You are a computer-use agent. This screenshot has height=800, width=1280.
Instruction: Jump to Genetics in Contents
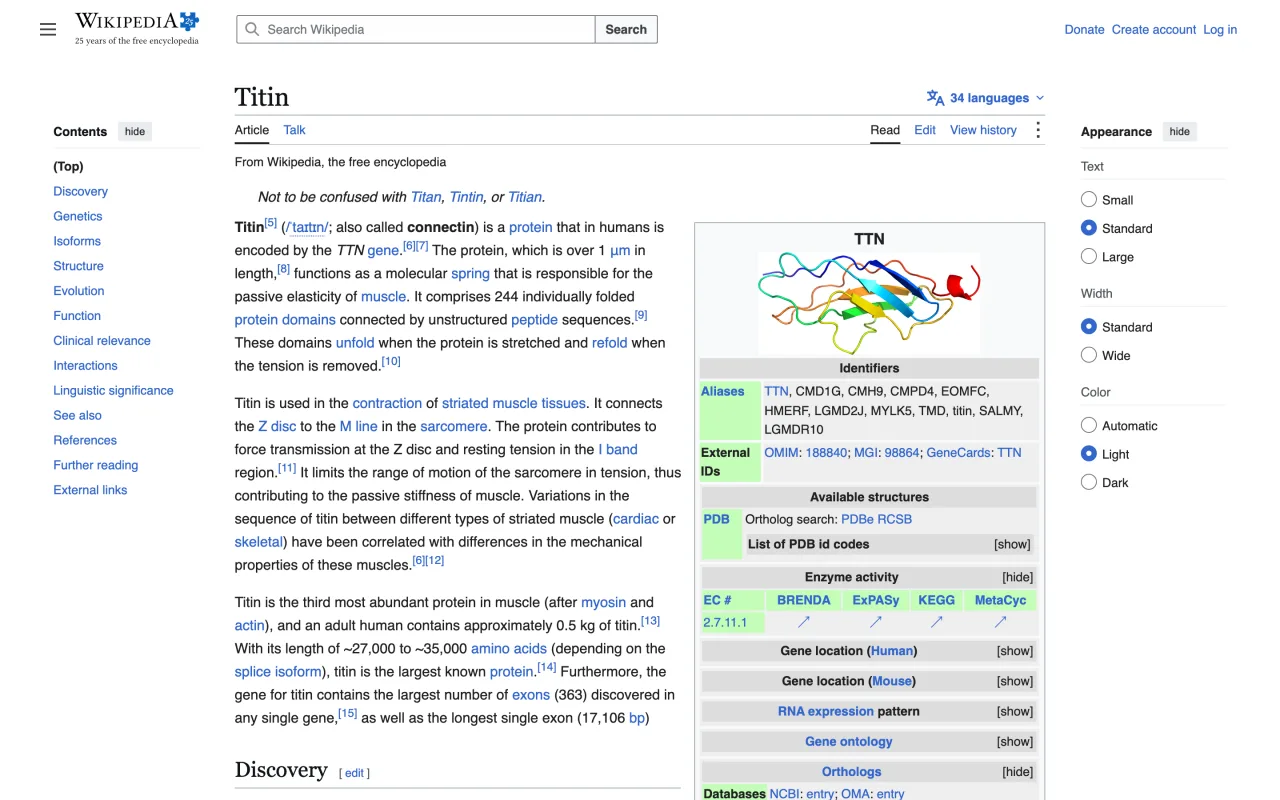point(78,216)
